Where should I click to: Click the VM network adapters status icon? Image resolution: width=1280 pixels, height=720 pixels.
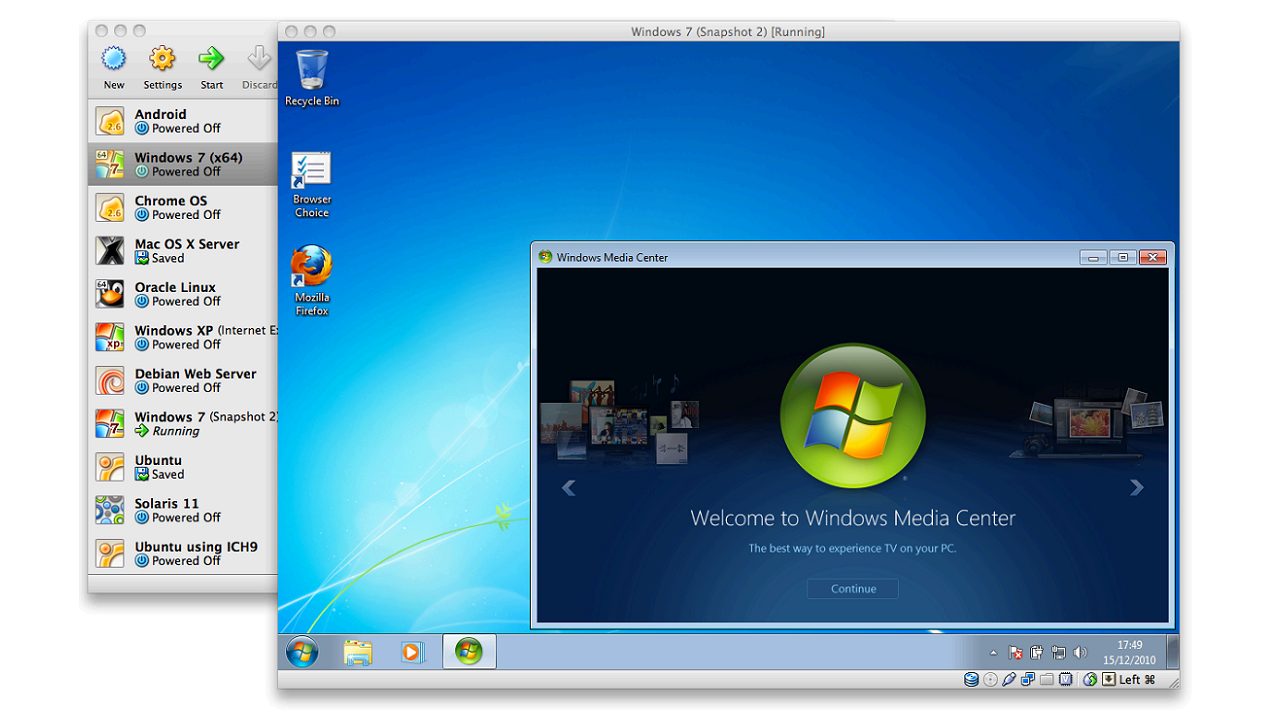pos(1028,679)
